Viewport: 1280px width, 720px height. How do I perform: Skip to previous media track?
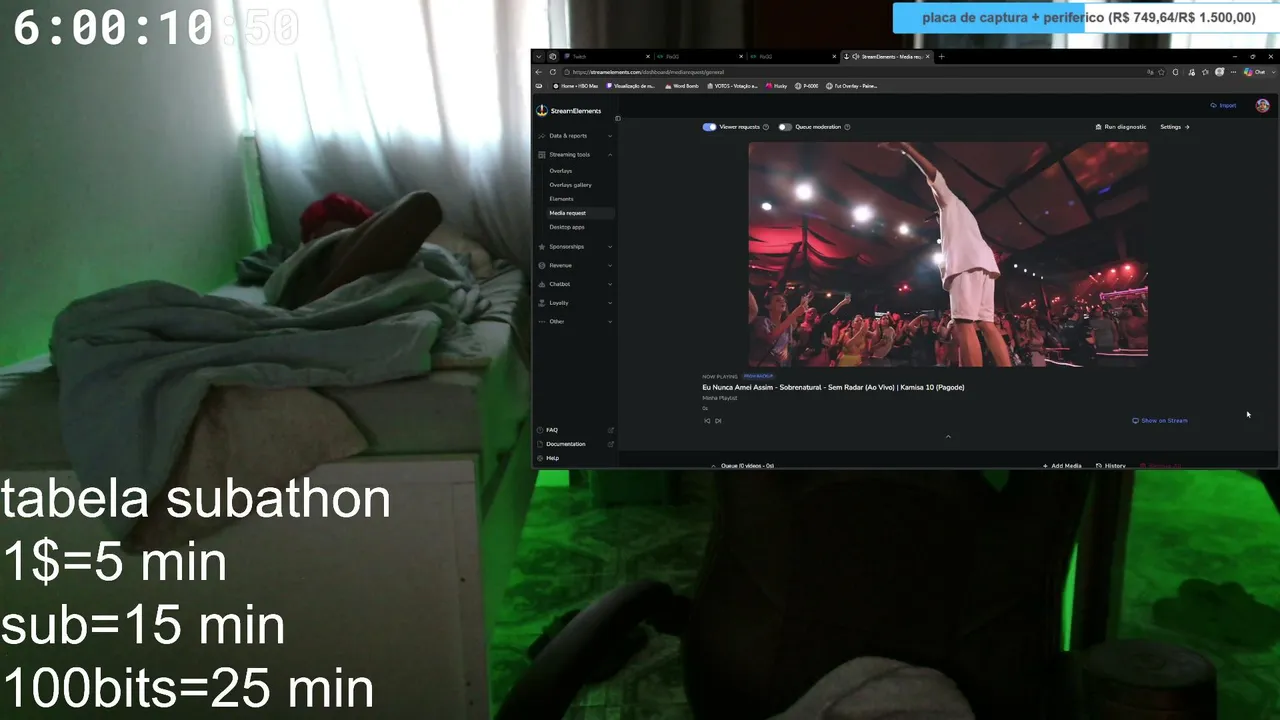click(707, 421)
